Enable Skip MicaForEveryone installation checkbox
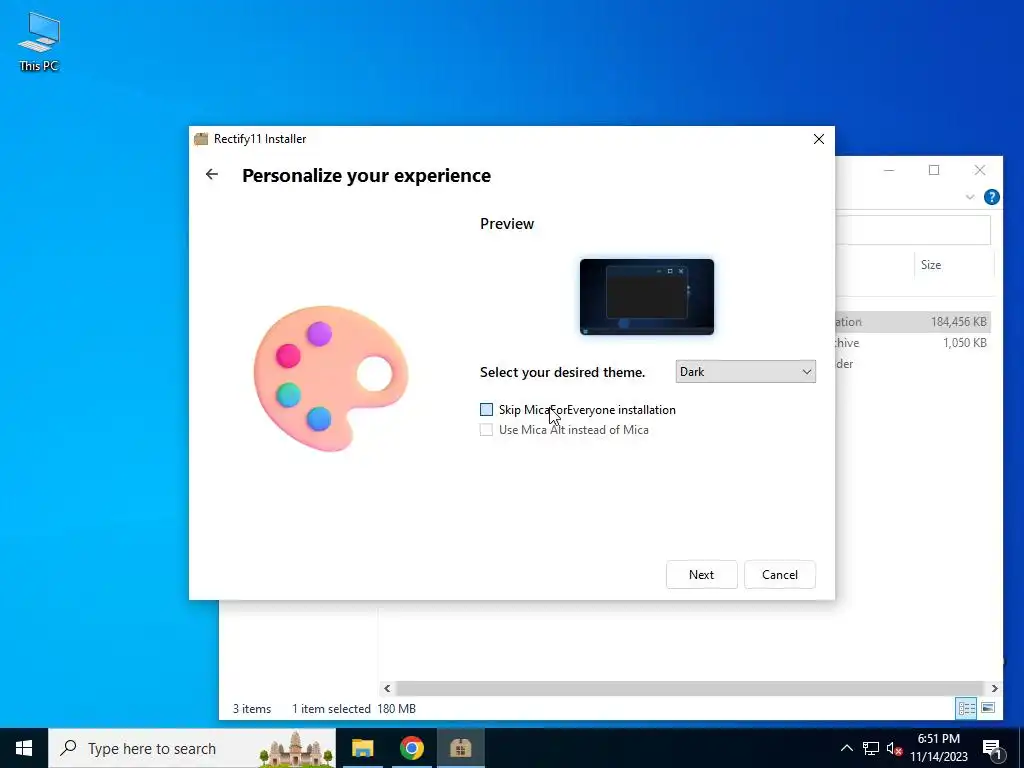 pos(487,409)
